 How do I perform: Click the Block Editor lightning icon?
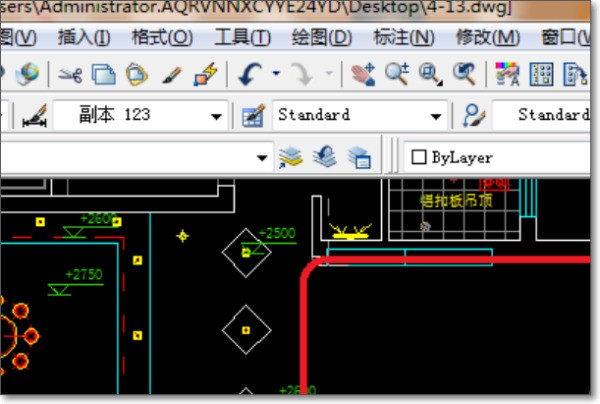click(206, 74)
